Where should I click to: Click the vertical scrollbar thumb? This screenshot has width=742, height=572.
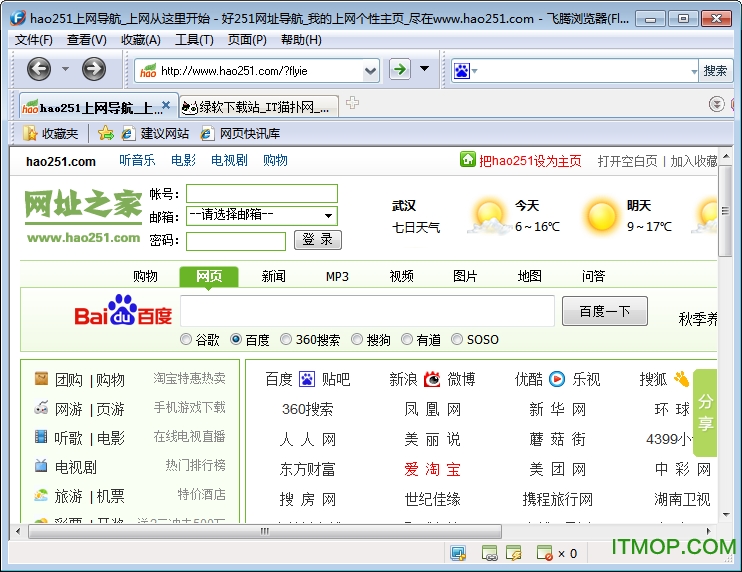724,211
